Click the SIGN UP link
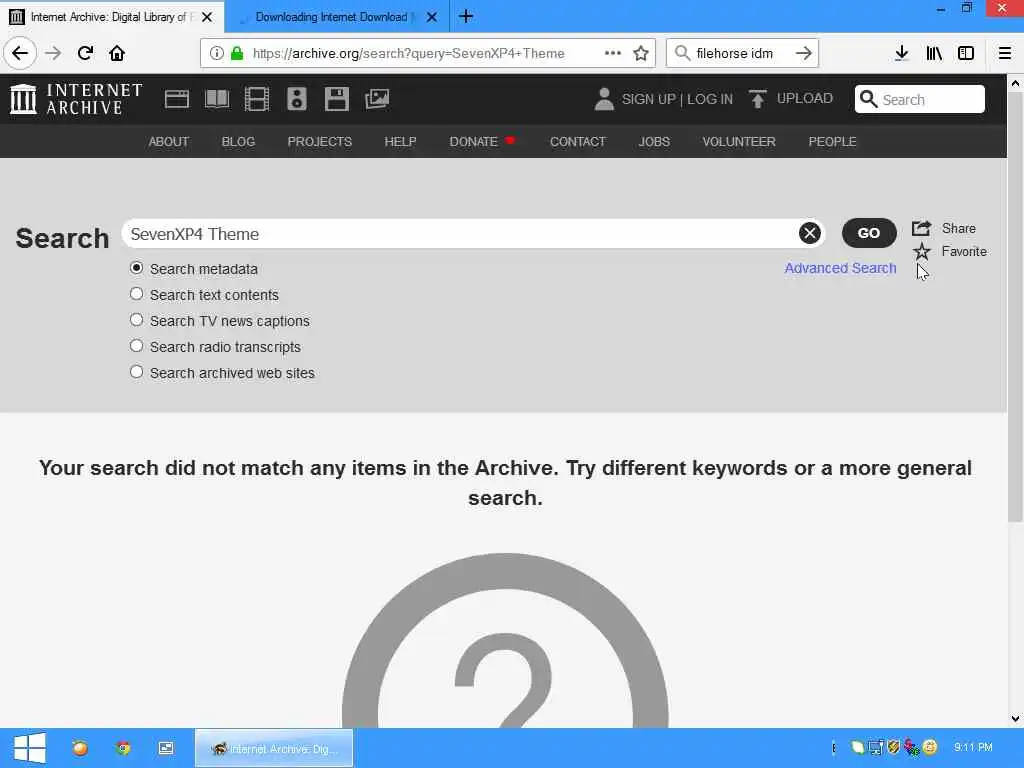Image resolution: width=1024 pixels, height=768 pixels. click(x=648, y=99)
